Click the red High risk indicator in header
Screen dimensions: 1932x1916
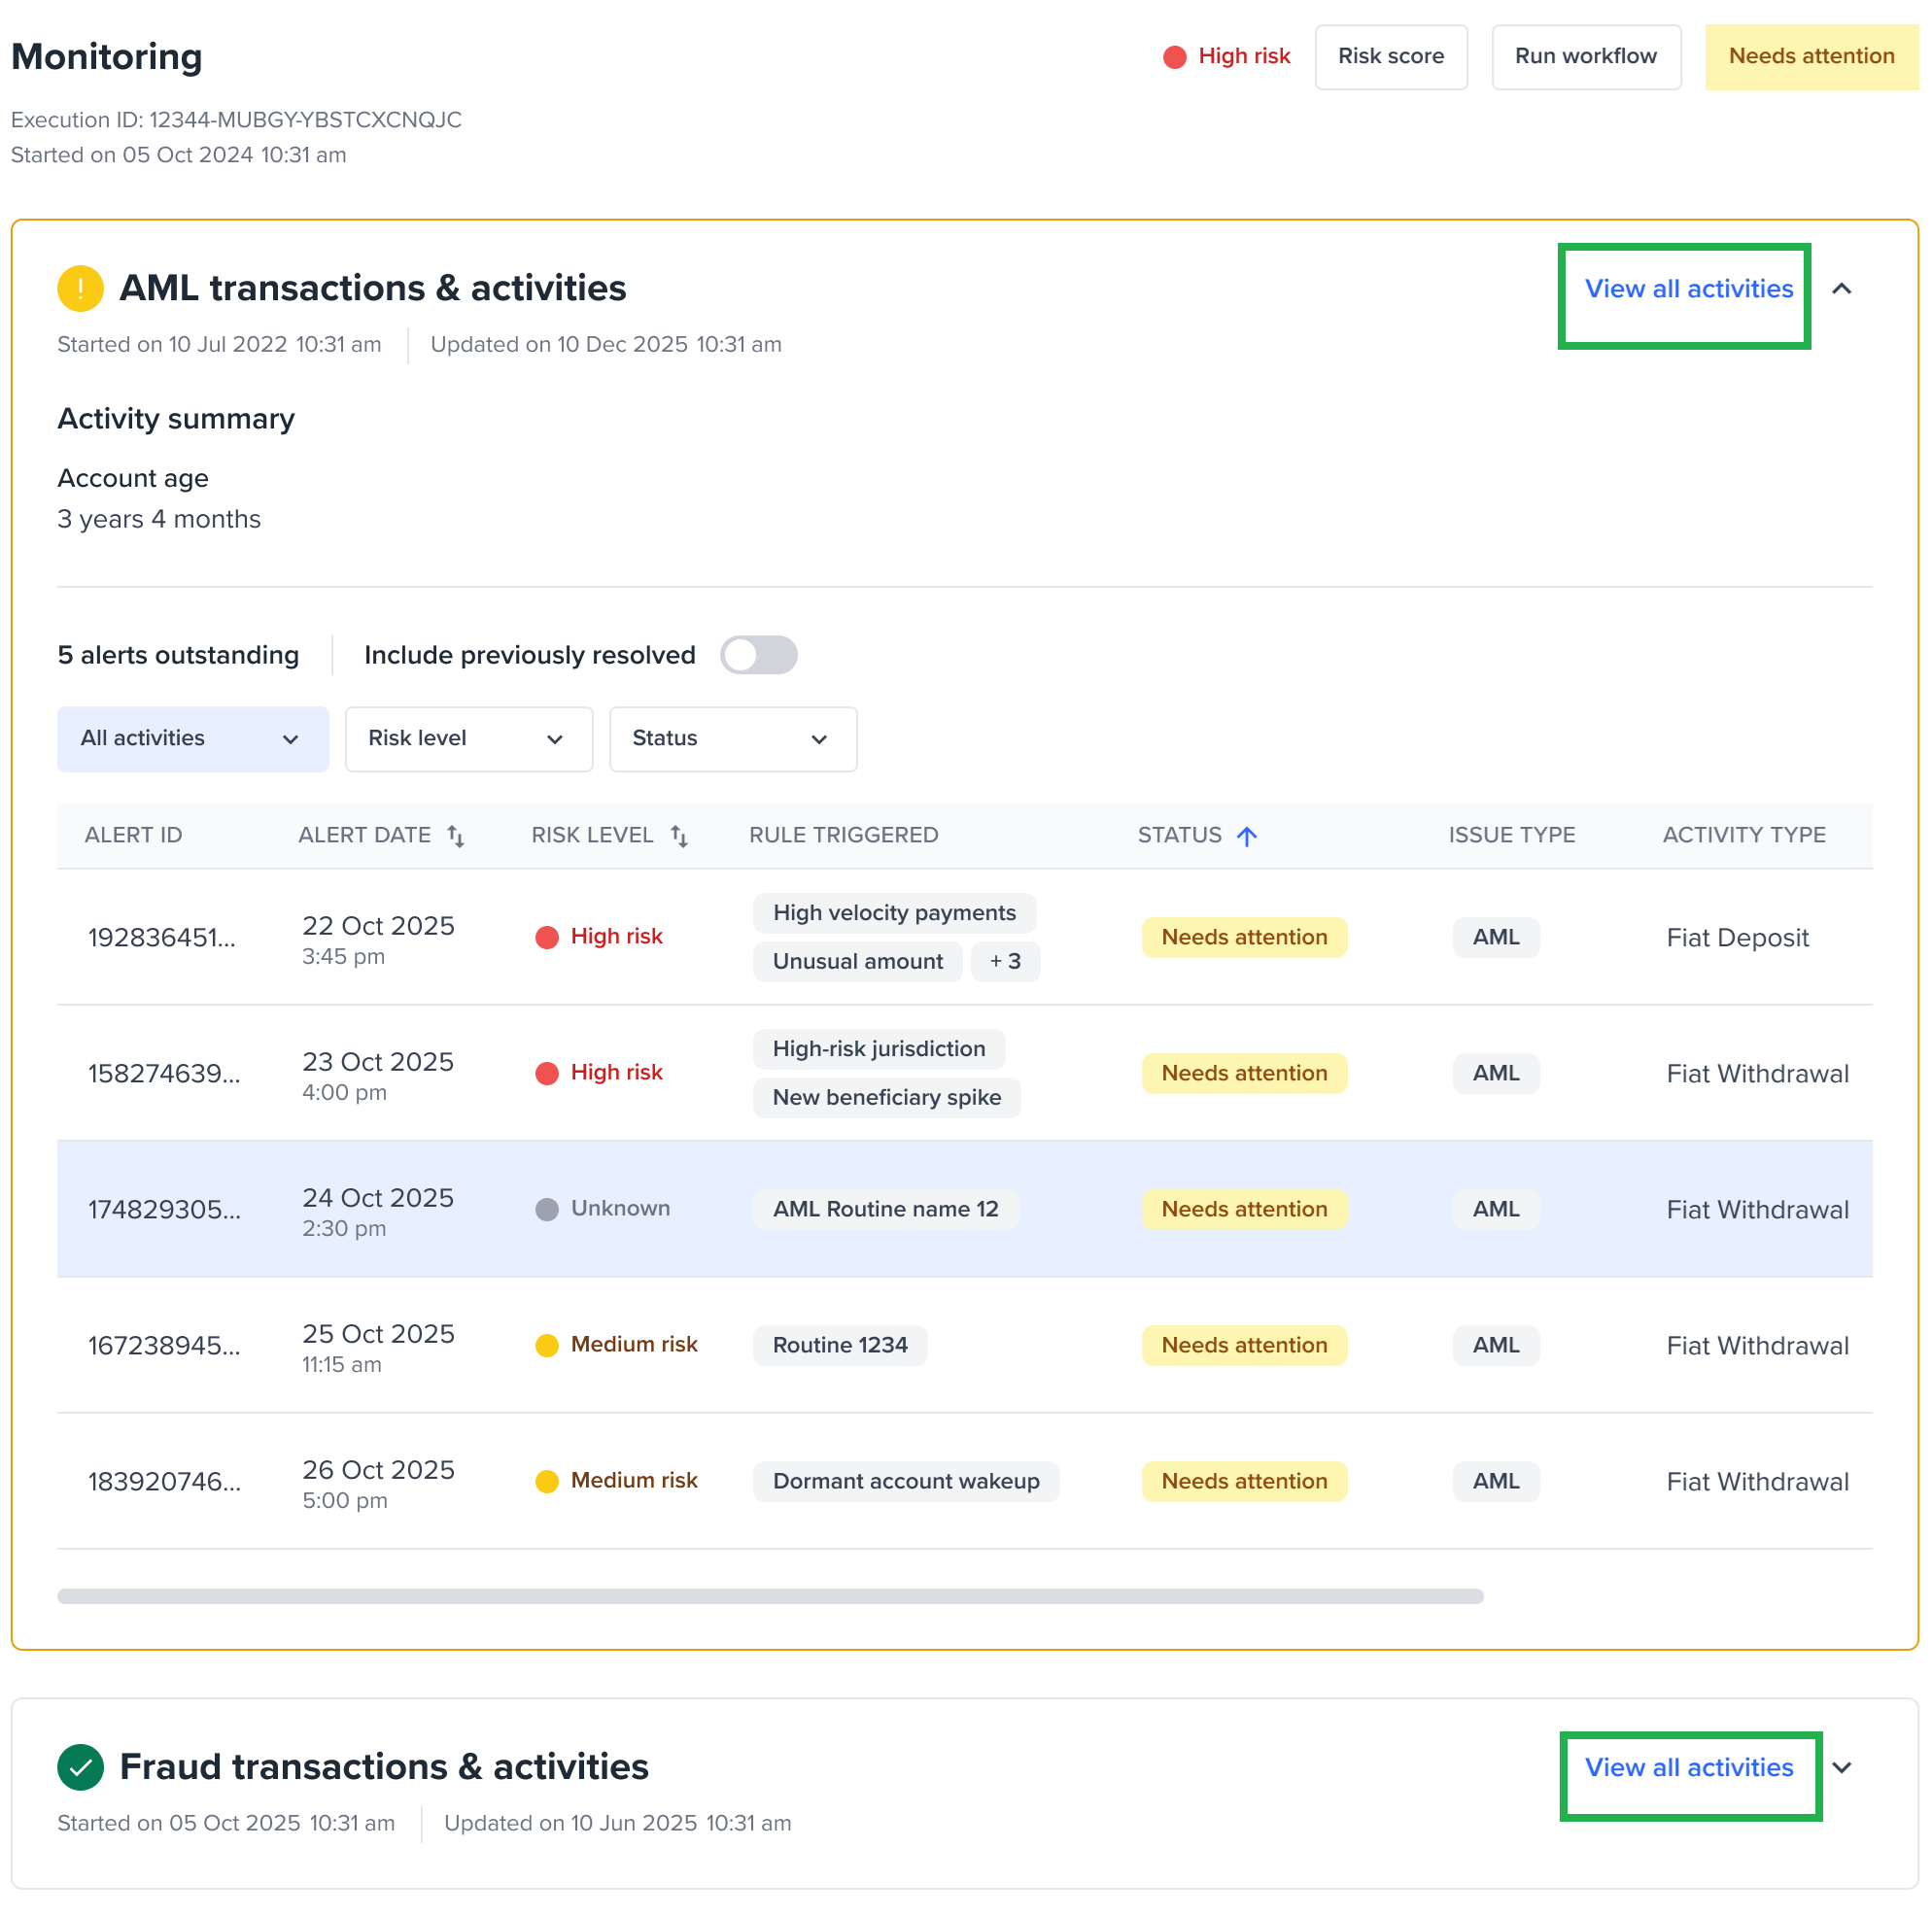(1176, 57)
